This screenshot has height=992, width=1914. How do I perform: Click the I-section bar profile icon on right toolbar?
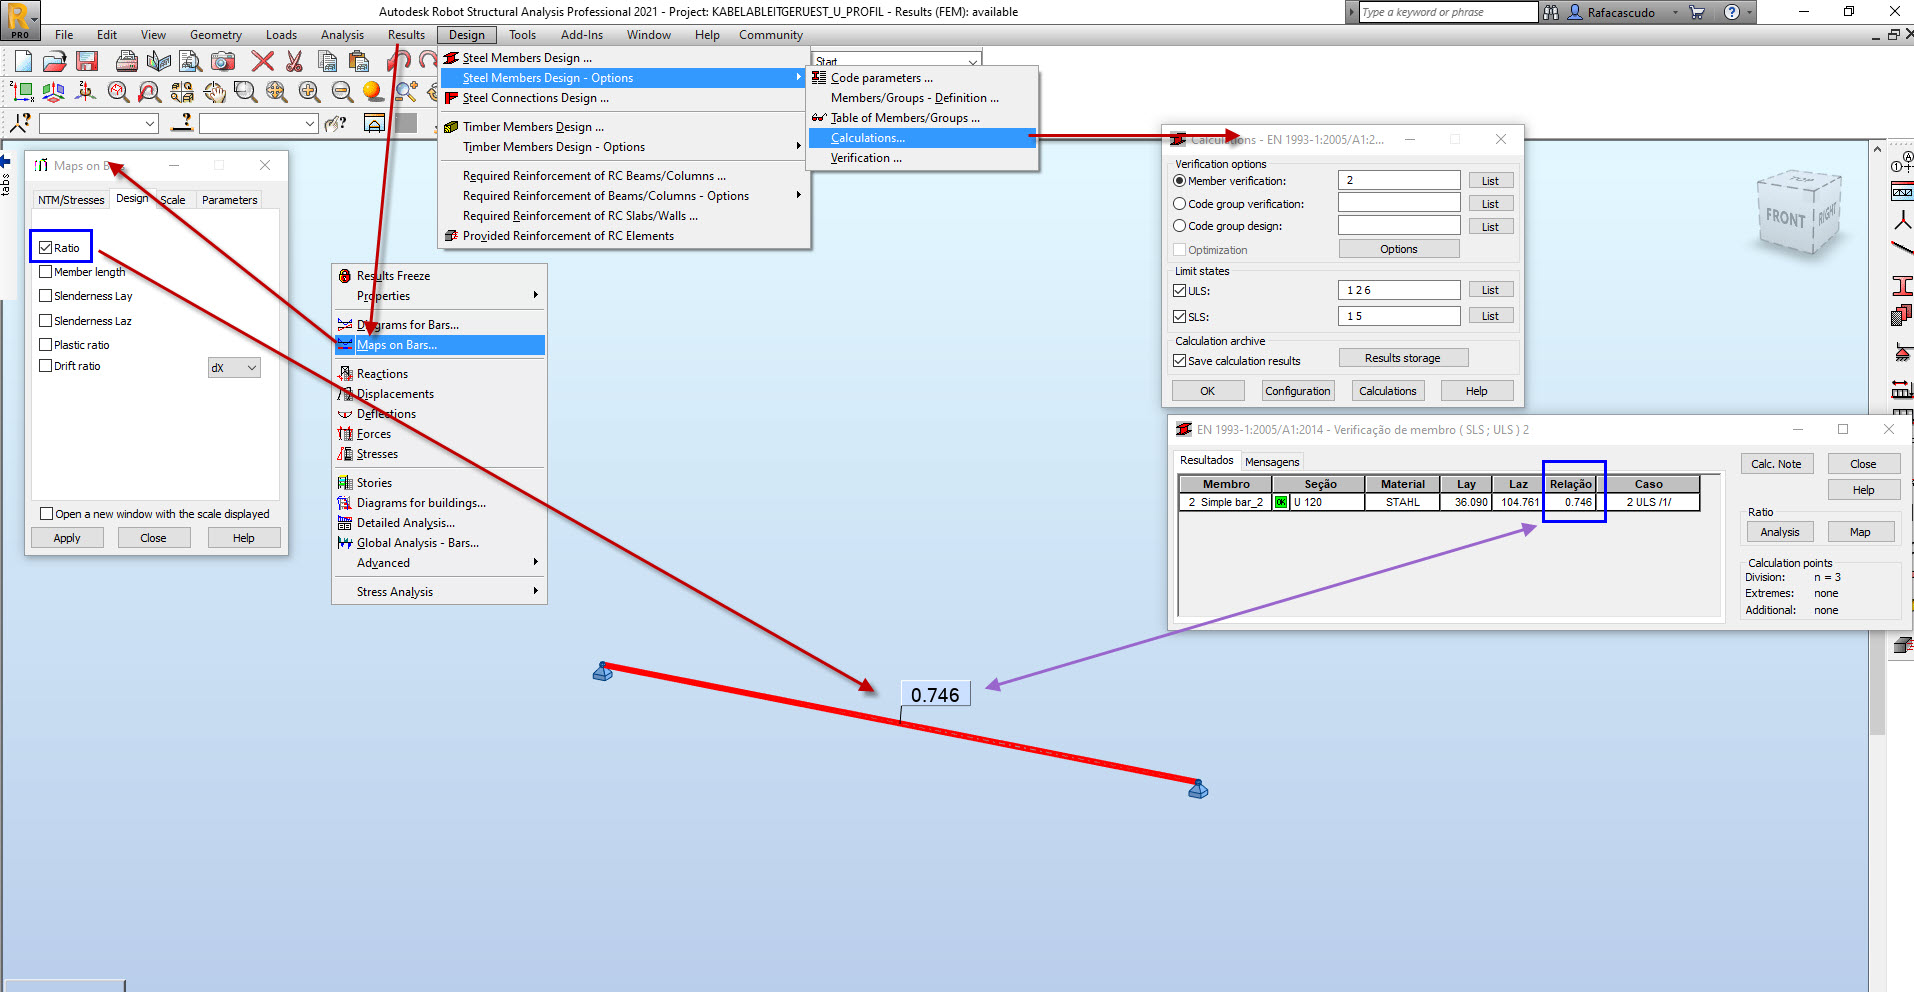click(x=1902, y=287)
